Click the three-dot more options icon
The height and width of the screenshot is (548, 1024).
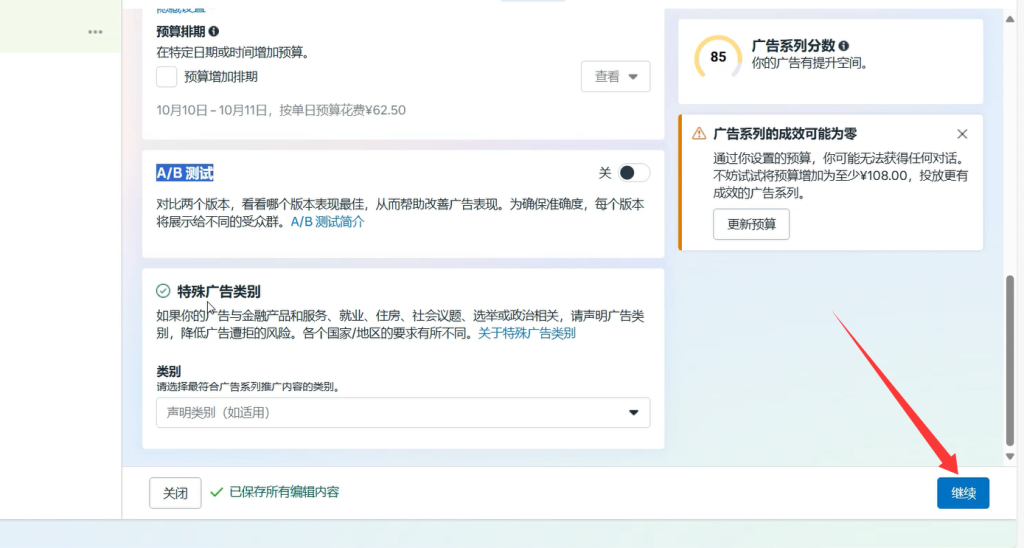point(95,32)
